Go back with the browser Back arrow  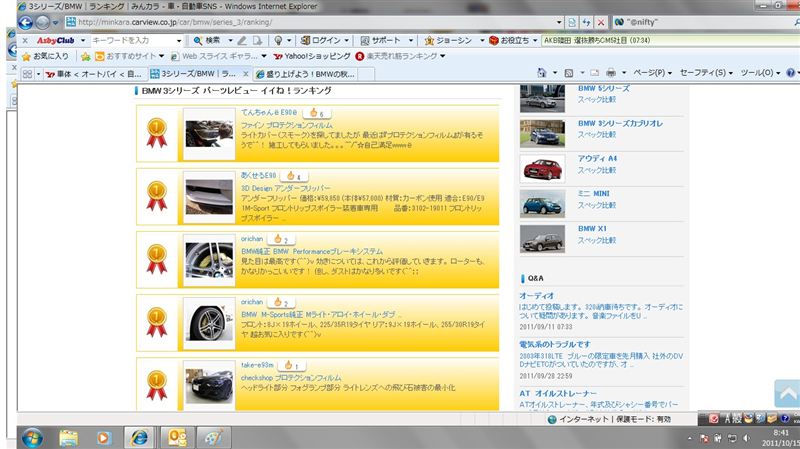click(x=25, y=22)
